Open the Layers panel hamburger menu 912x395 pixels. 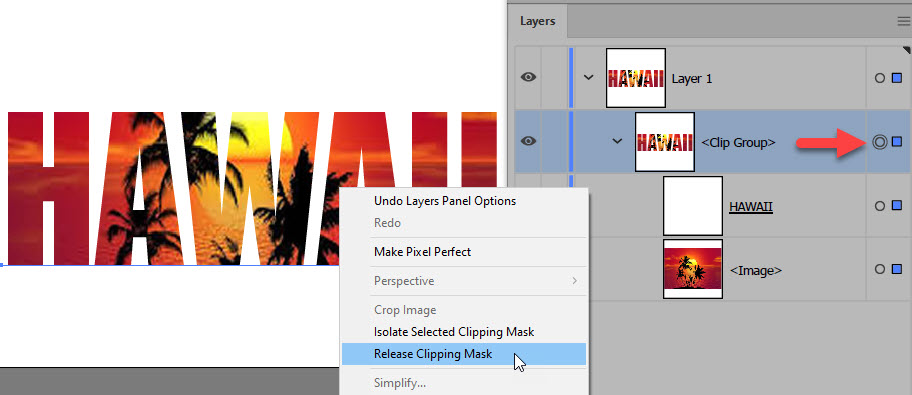905,22
